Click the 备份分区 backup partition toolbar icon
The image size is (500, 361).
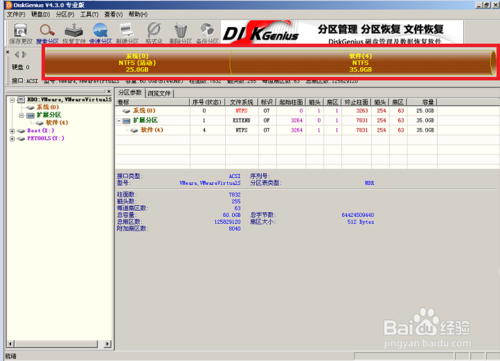207,33
